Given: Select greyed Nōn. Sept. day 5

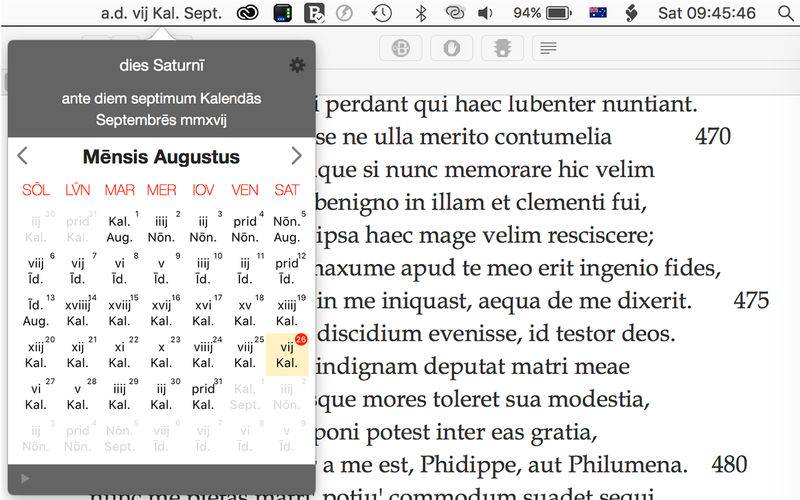Looking at the screenshot, I should [119, 438].
